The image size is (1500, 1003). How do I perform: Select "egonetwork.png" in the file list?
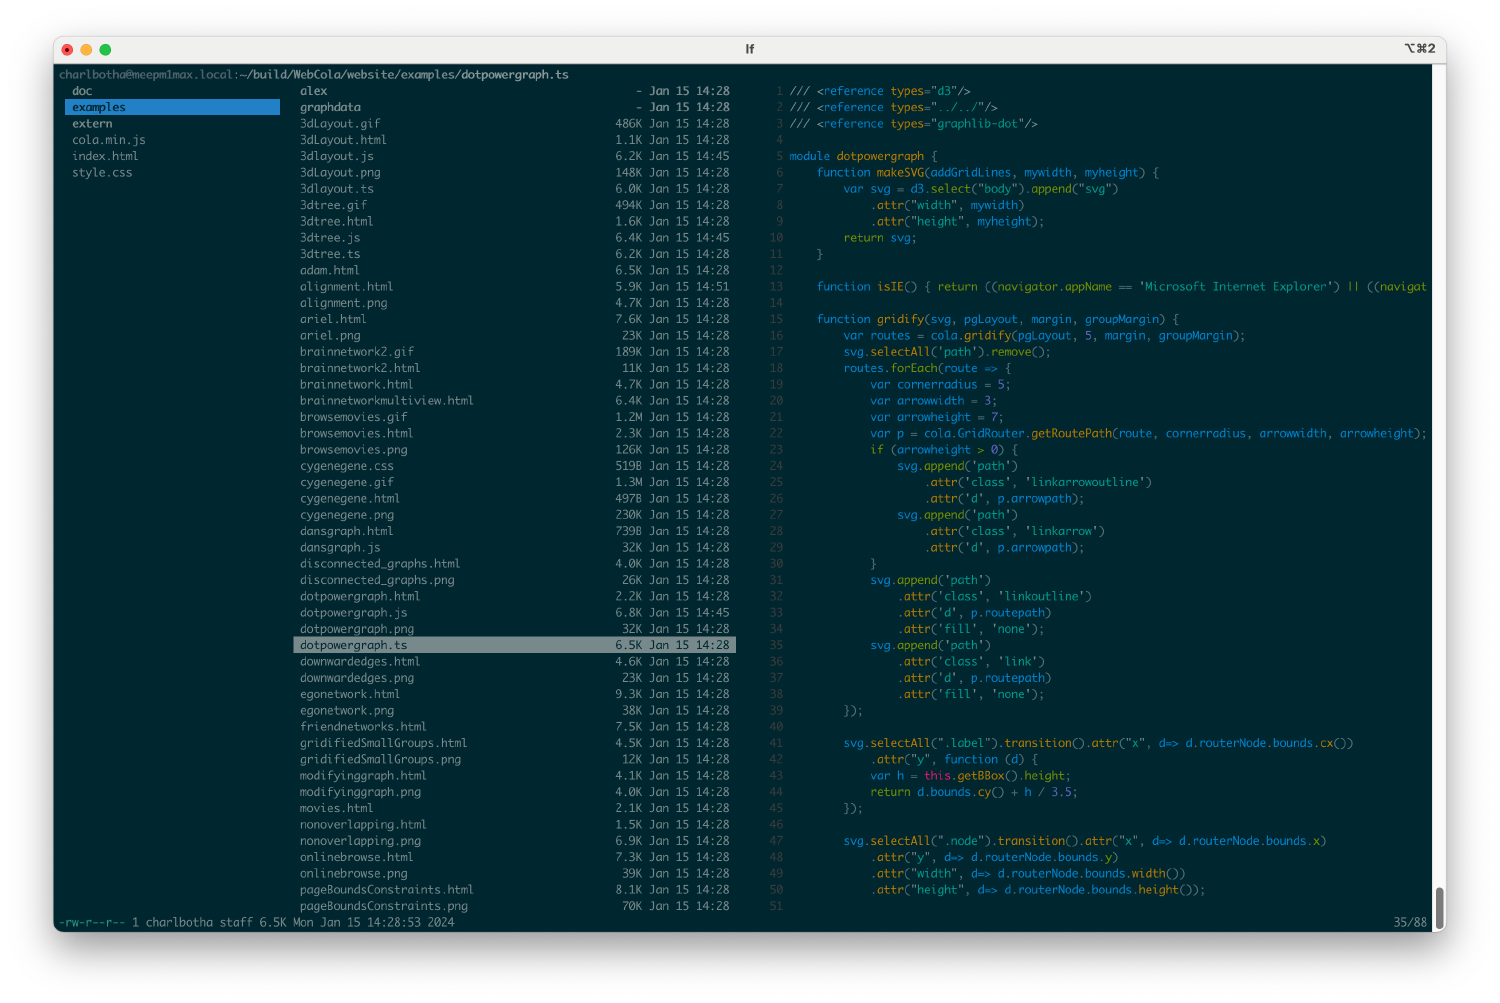click(x=345, y=710)
